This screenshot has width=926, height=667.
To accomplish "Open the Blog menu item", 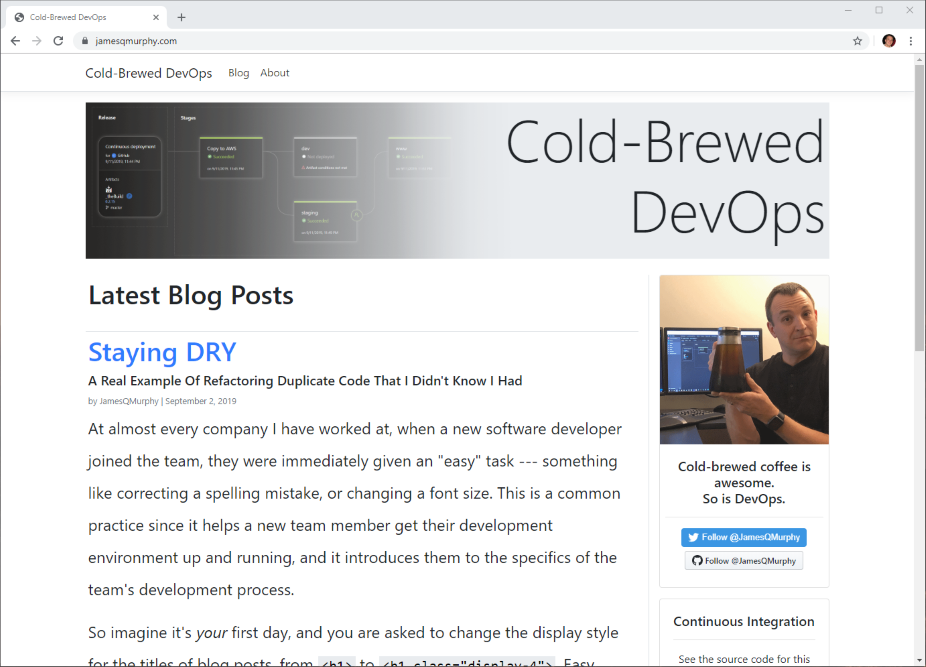I will tap(238, 73).
